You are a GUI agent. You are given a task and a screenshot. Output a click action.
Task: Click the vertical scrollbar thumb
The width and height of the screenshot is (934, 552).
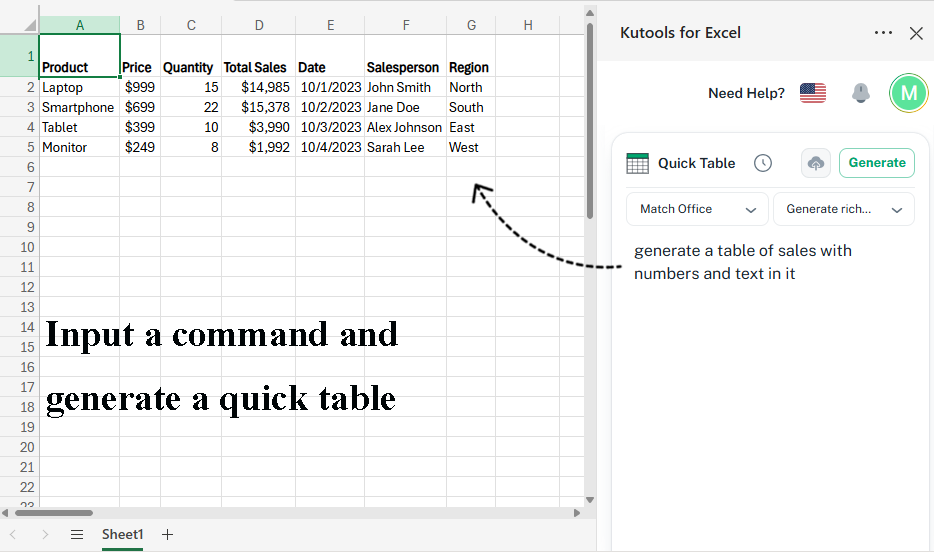coord(590,121)
